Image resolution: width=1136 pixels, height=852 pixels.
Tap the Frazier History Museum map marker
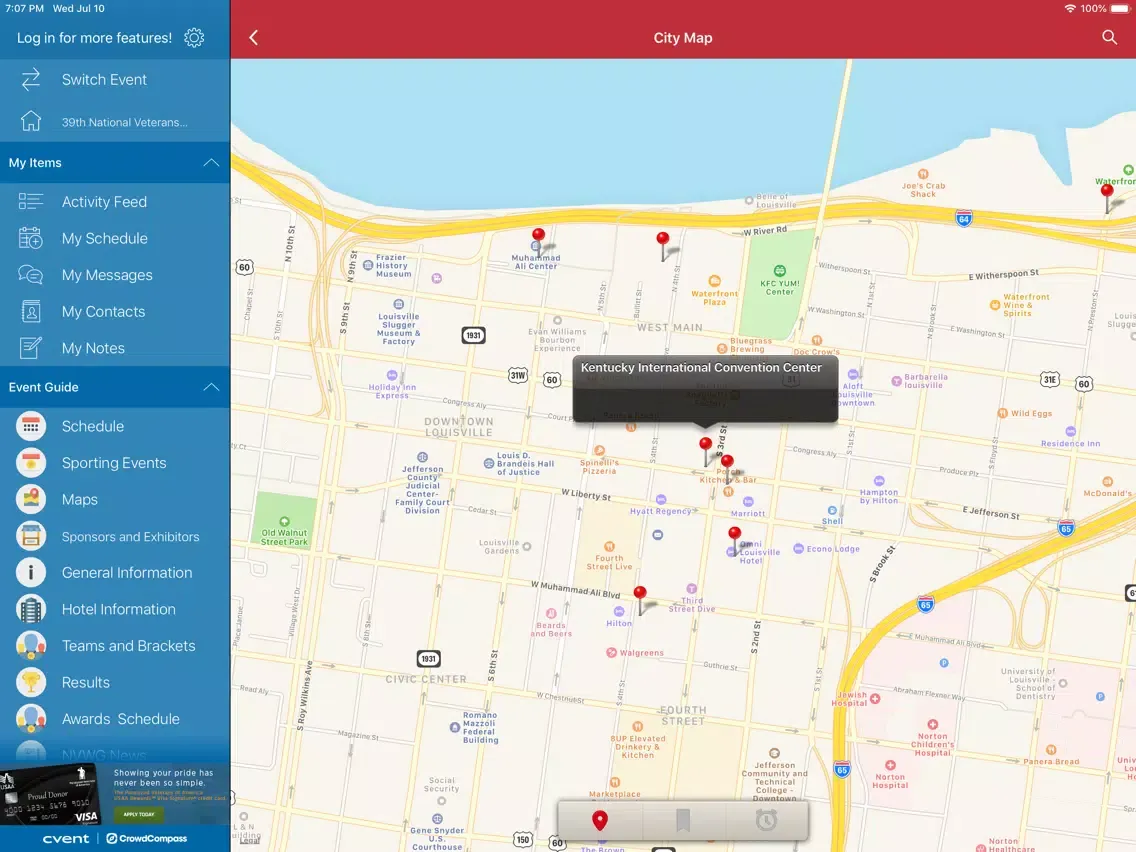coord(368,265)
